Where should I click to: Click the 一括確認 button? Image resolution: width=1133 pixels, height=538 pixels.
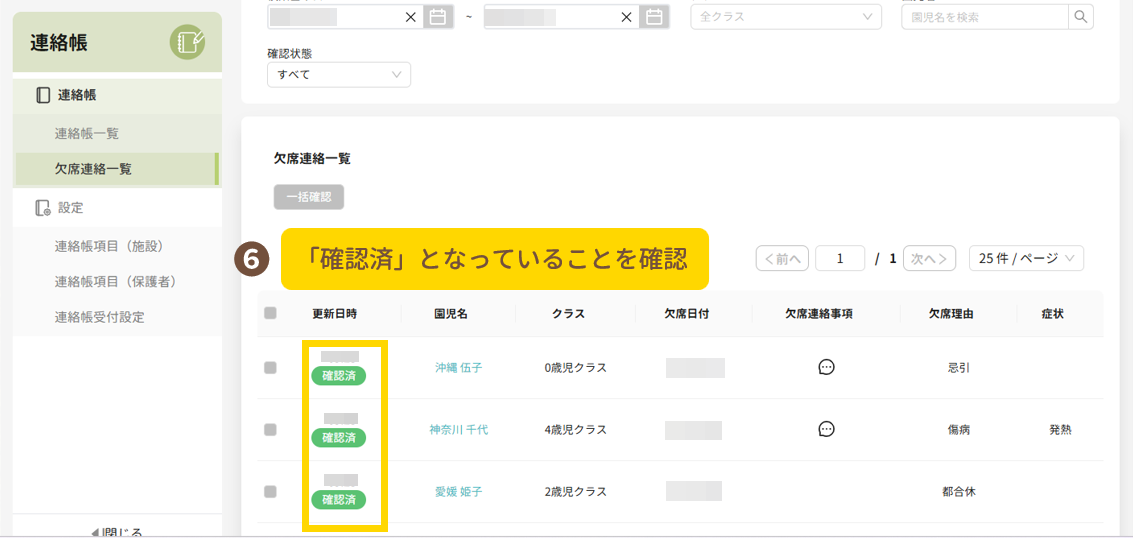click(309, 197)
